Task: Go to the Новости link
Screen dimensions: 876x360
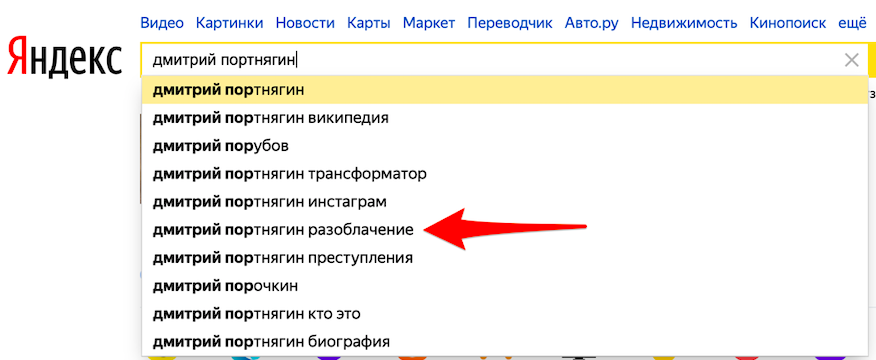Action: 305,23
